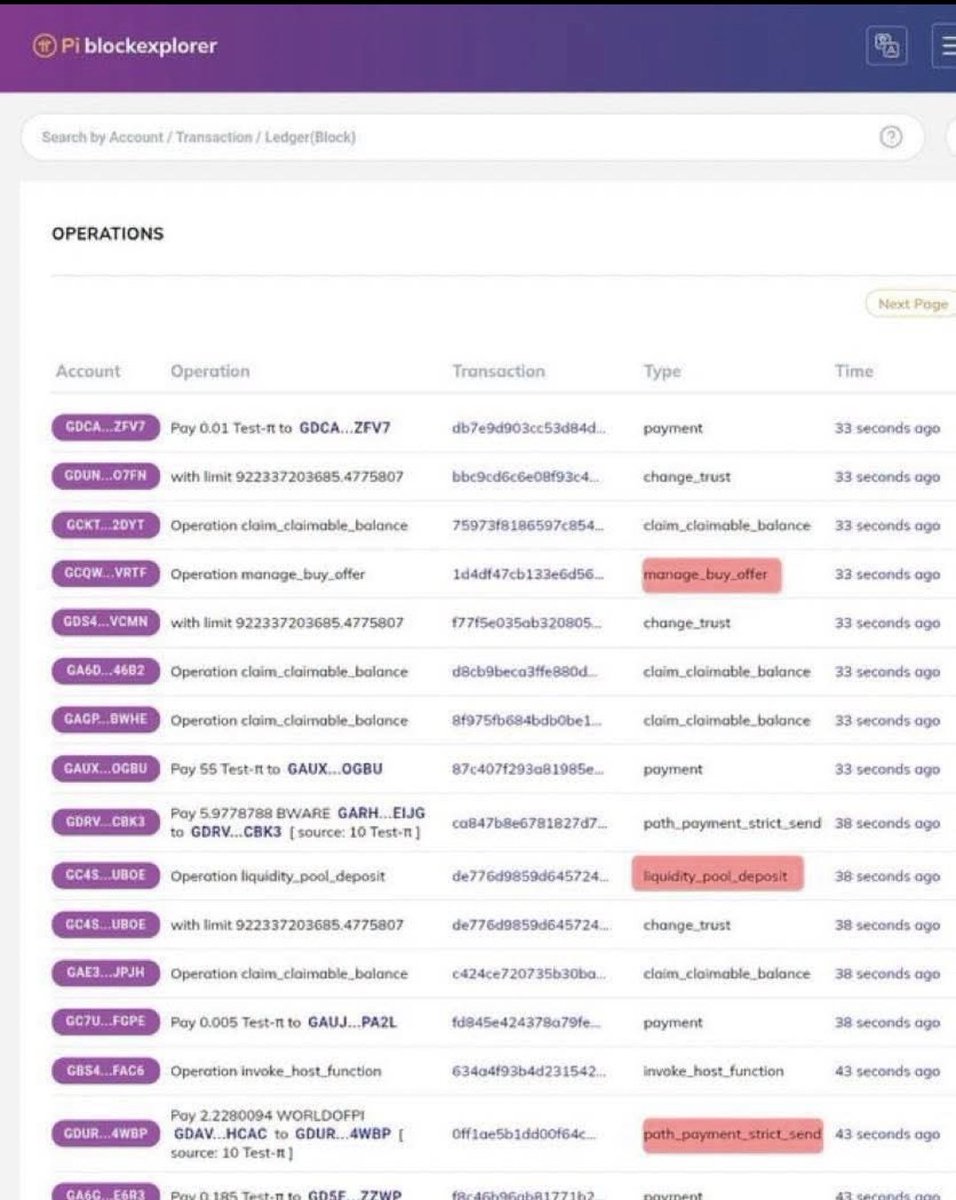Viewport: 956px width, 1200px height.
Task: Open account GC7U...FGPE badge
Action: (x=105, y=1022)
